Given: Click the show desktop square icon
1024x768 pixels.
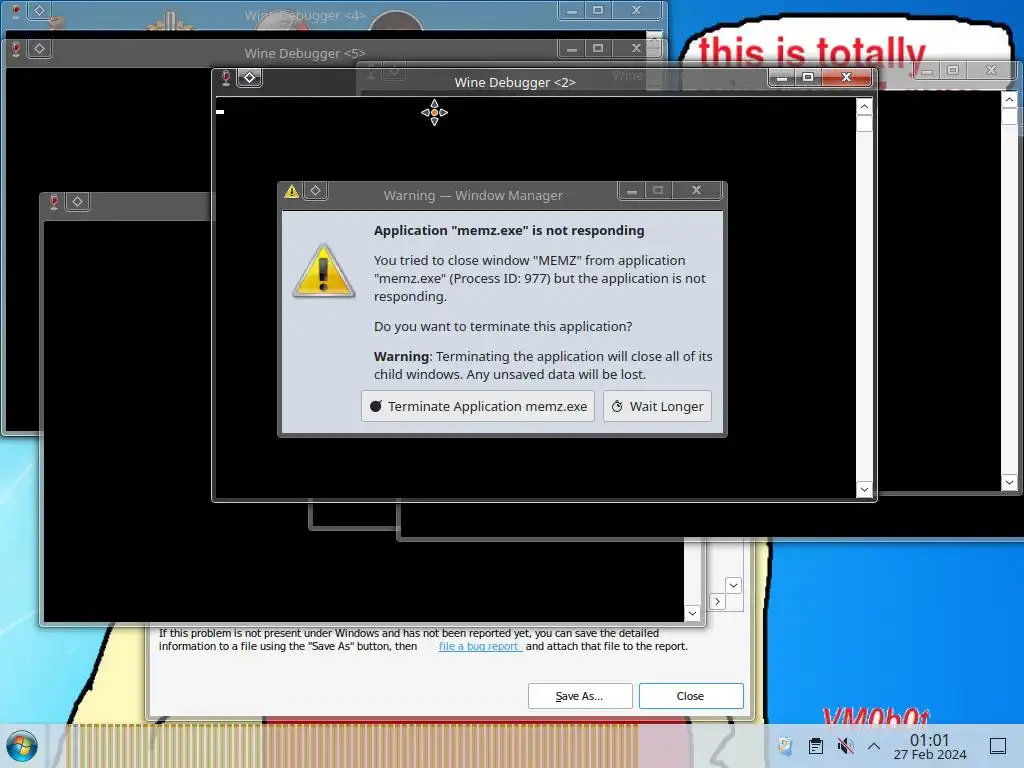Looking at the screenshot, I should click(x=998, y=746).
